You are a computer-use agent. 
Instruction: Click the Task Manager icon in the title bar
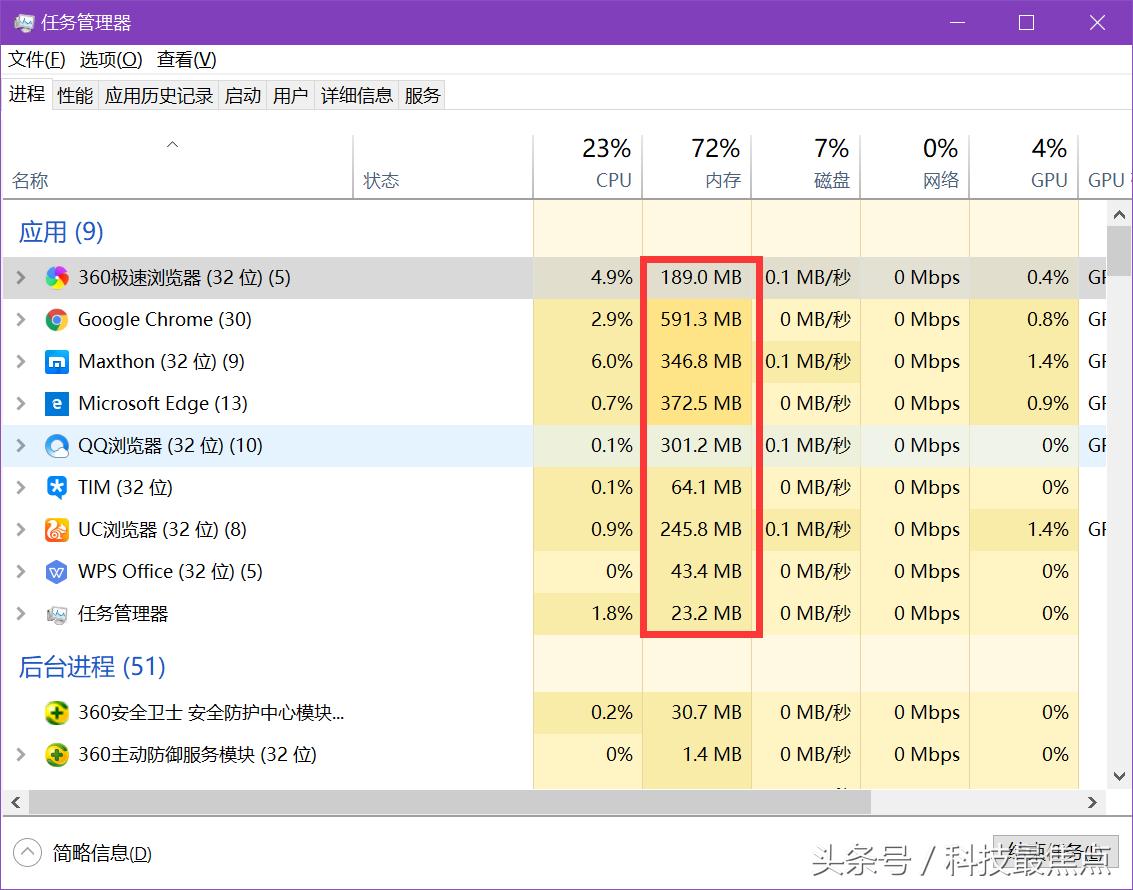(x=23, y=21)
